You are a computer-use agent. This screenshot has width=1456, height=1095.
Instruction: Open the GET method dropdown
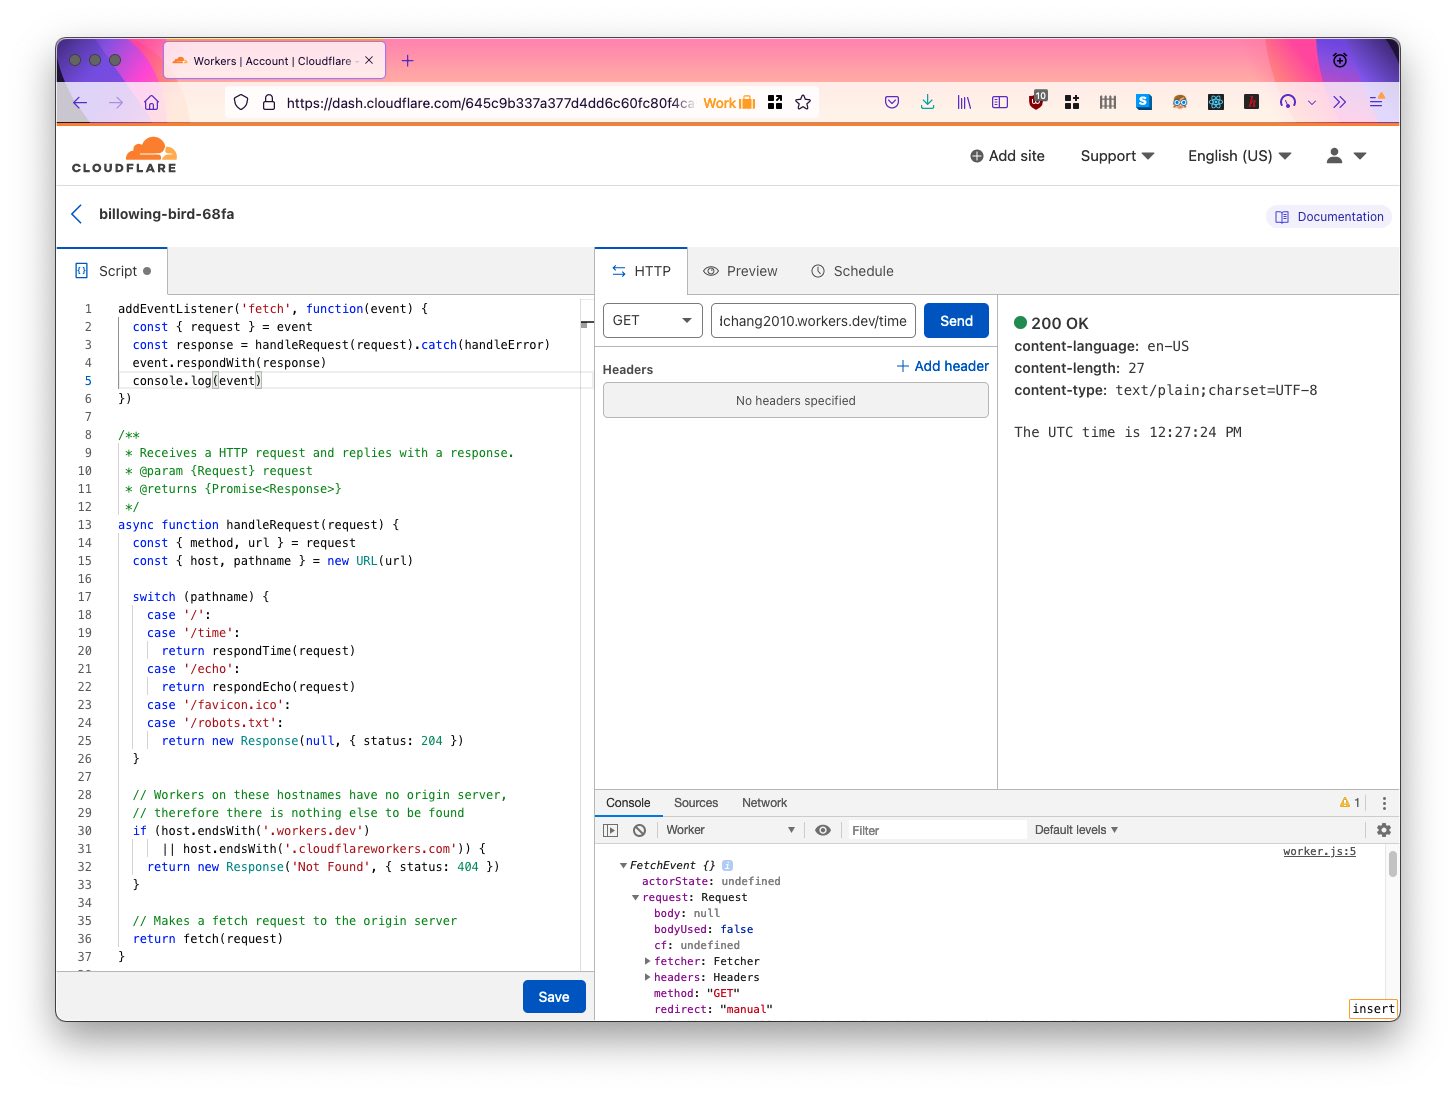coord(653,321)
